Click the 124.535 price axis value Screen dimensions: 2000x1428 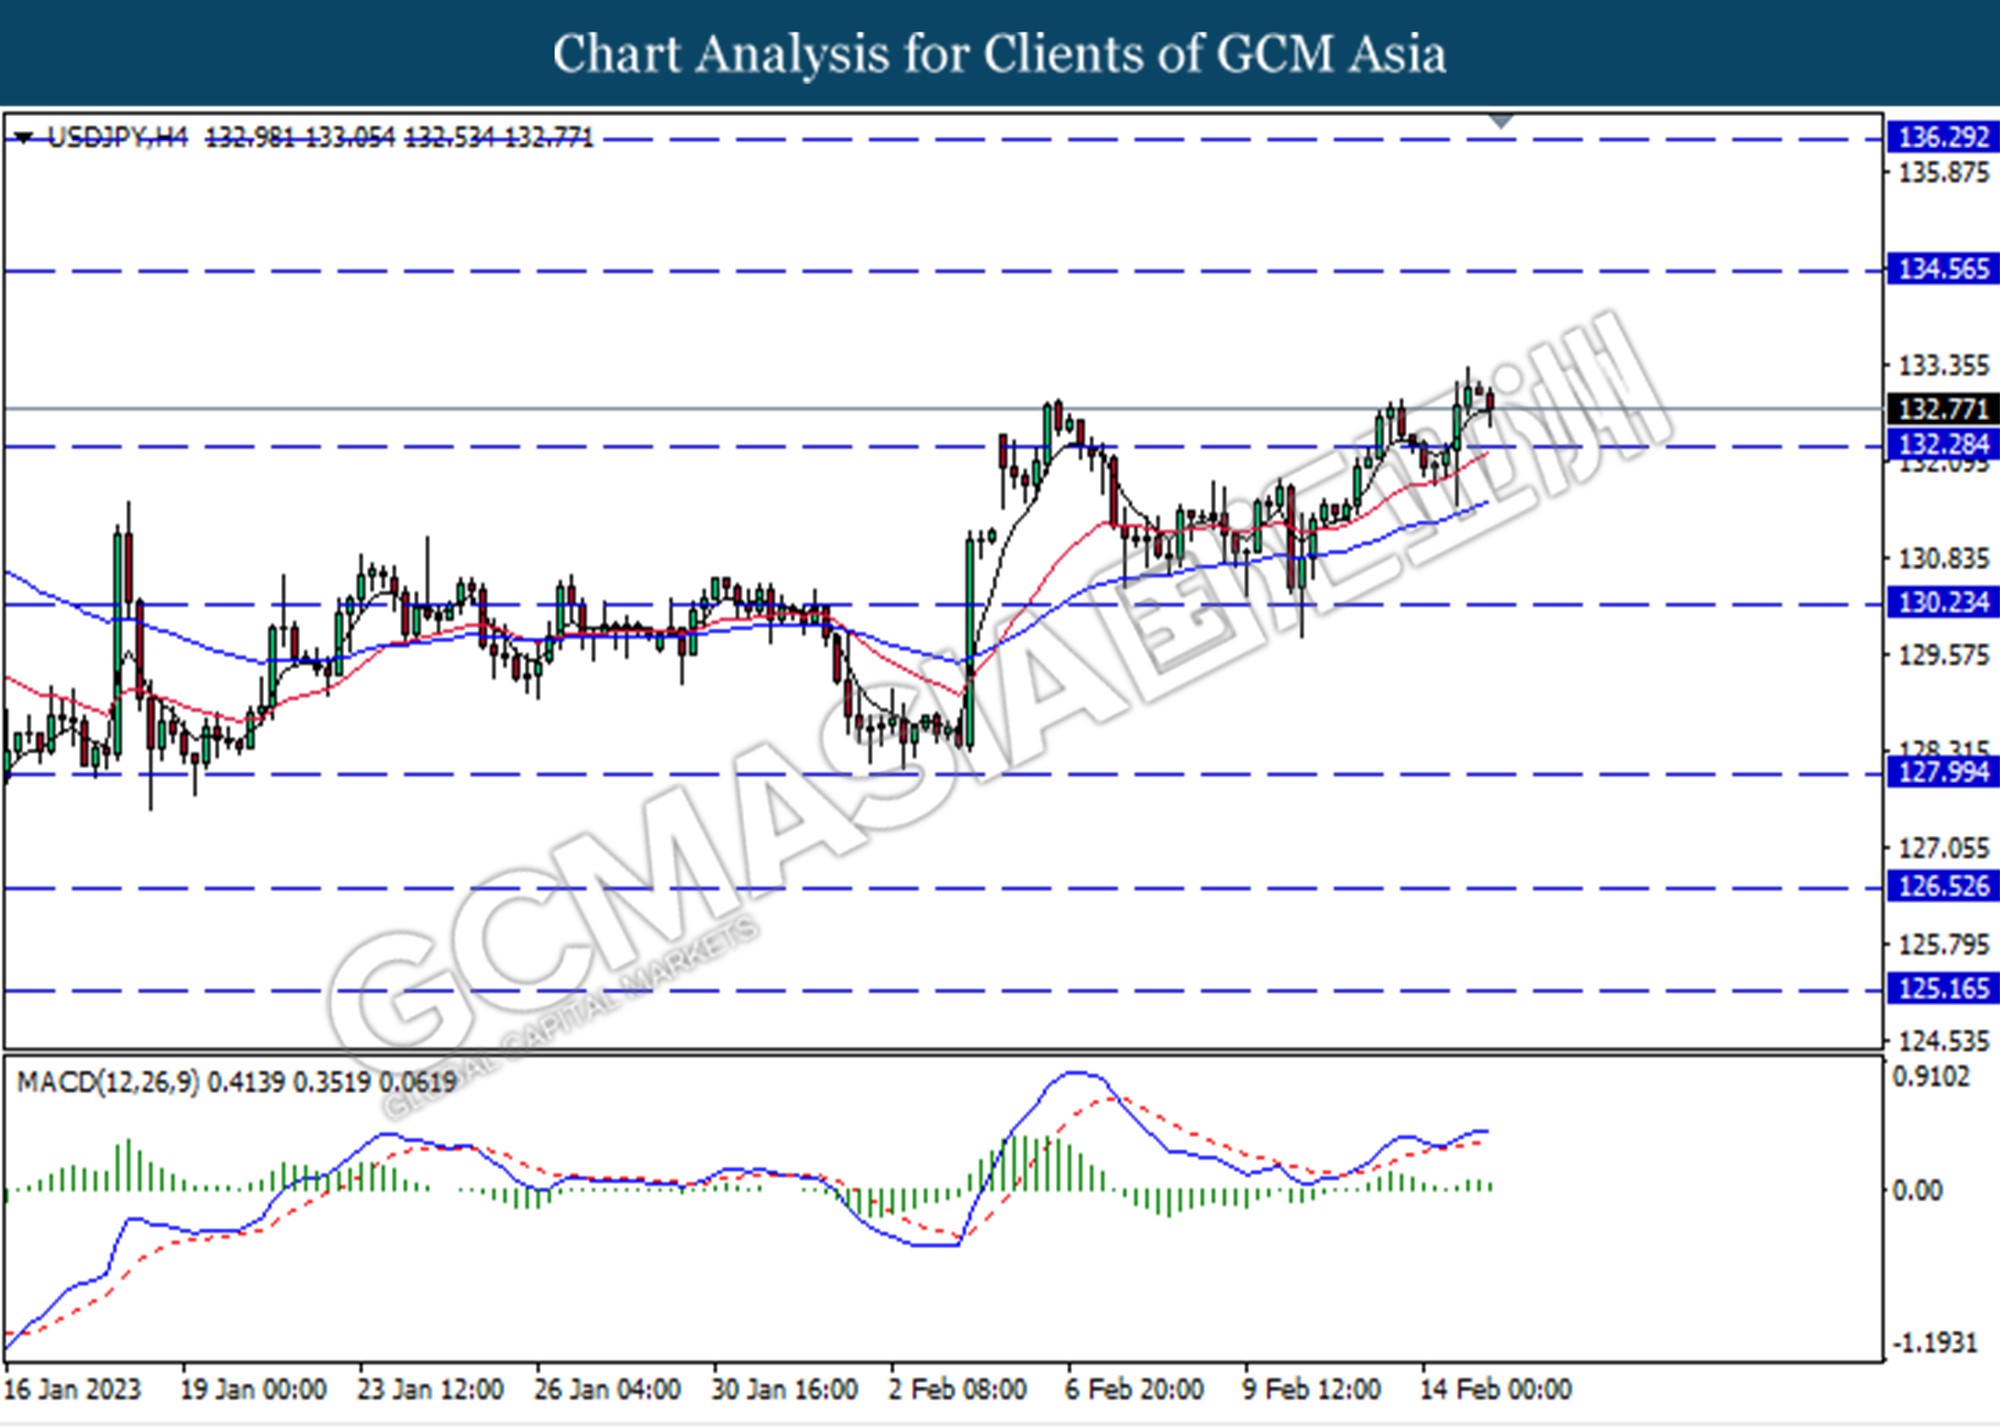tap(1943, 1041)
